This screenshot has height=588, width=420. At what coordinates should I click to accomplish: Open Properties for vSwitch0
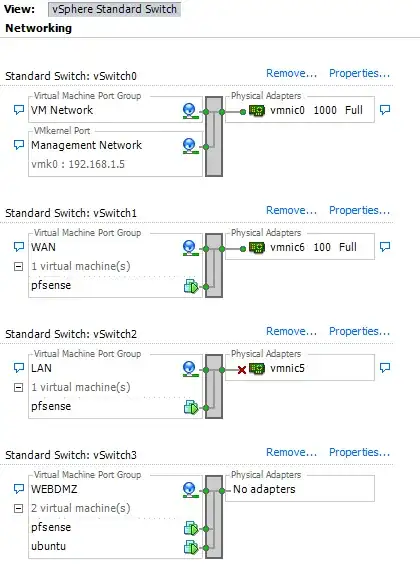click(x=359, y=73)
